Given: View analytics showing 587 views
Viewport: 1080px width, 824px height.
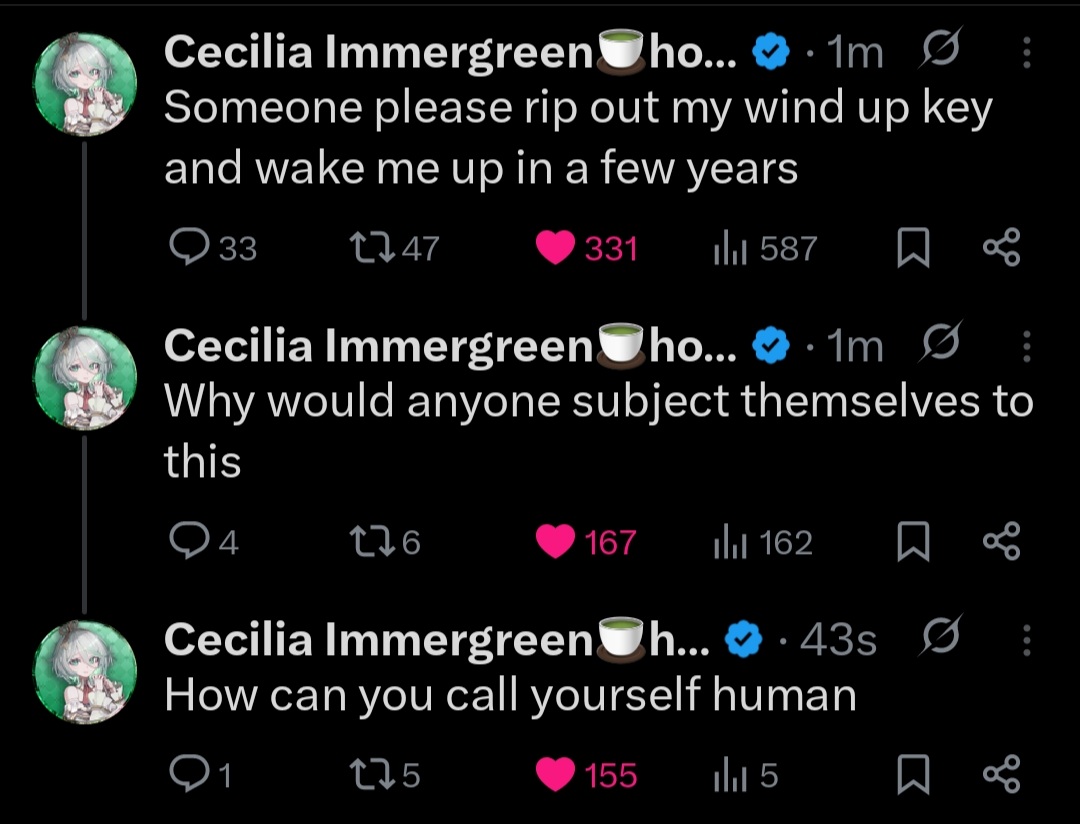Looking at the screenshot, I should tap(726, 248).
